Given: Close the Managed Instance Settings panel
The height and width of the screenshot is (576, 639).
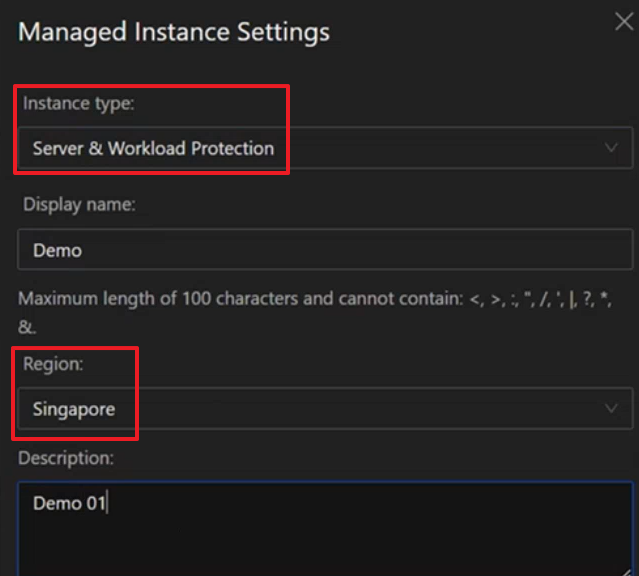Looking at the screenshot, I should pos(623,22).
